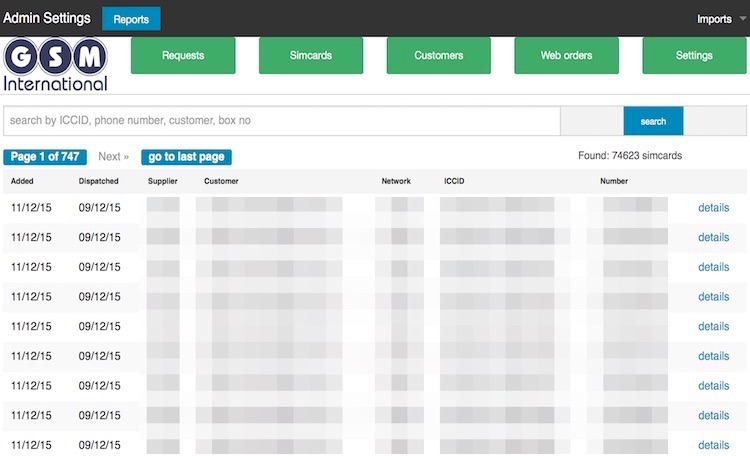Open the Web orders section
This screenshot has width=750, height=456.
566,56
